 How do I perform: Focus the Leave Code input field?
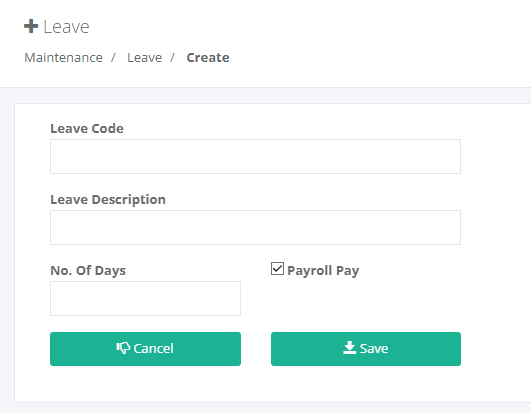tap(255, 156)
